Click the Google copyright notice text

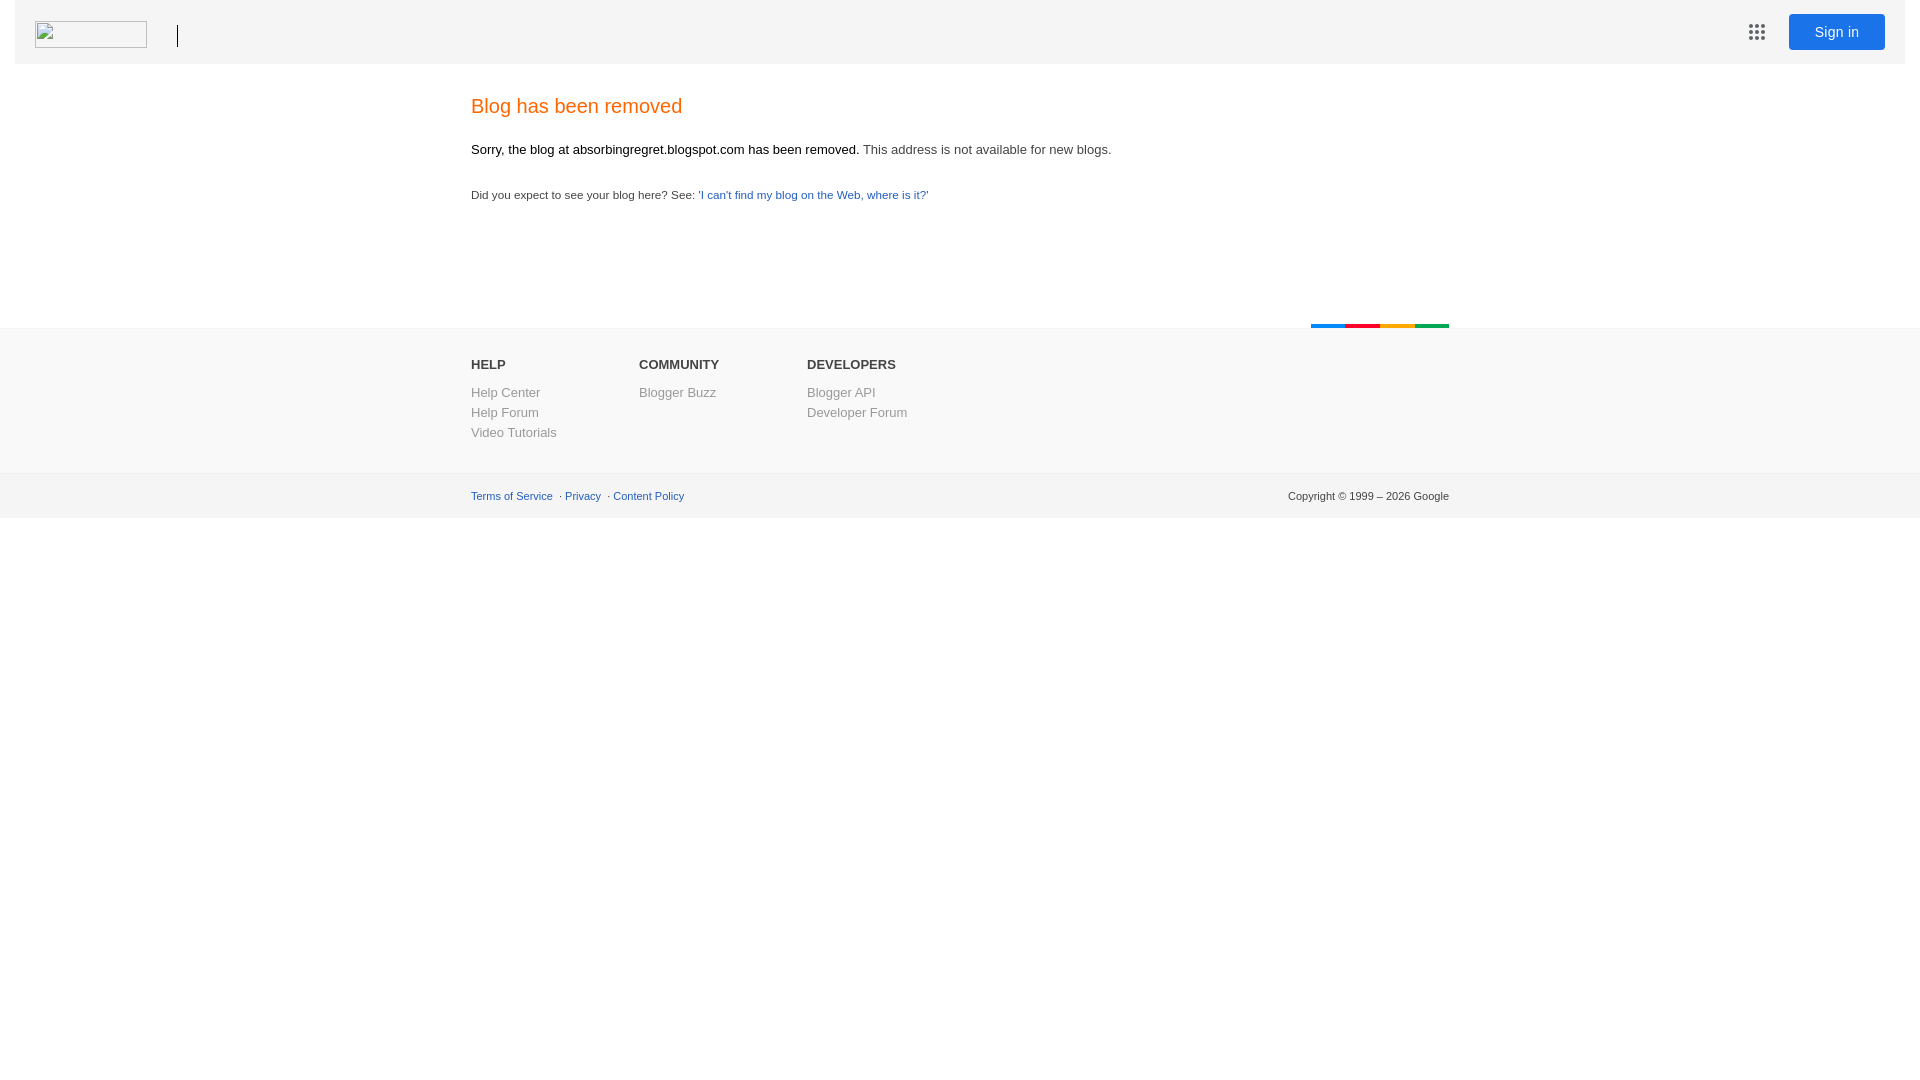1367,496
